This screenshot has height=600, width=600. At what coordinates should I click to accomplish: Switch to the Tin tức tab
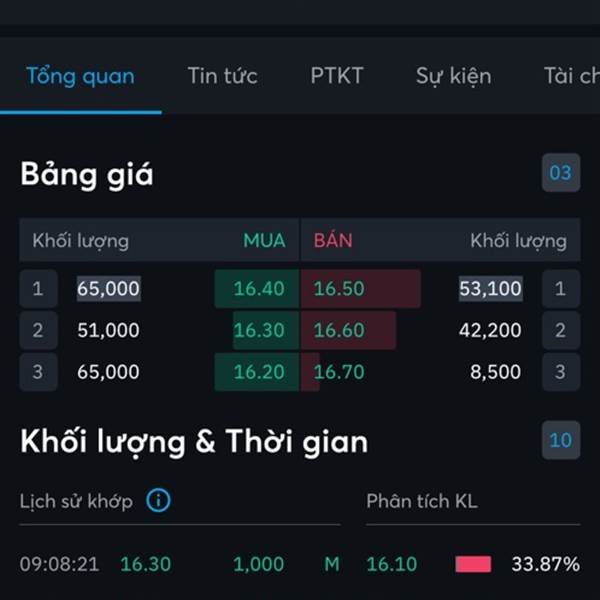(x=222, y=76)
